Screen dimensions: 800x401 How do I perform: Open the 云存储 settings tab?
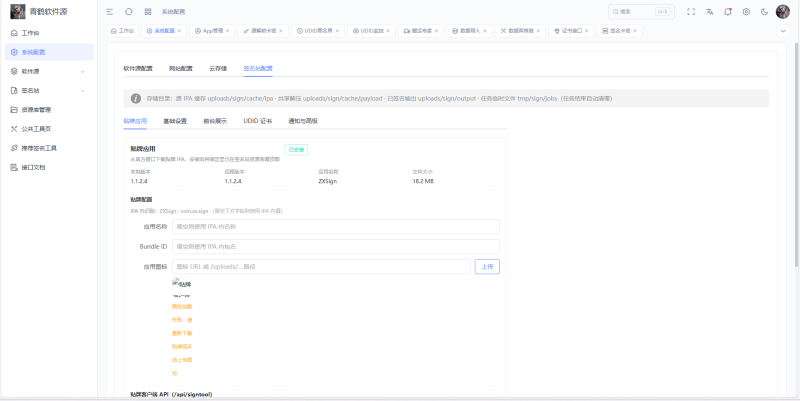[218, 68]
